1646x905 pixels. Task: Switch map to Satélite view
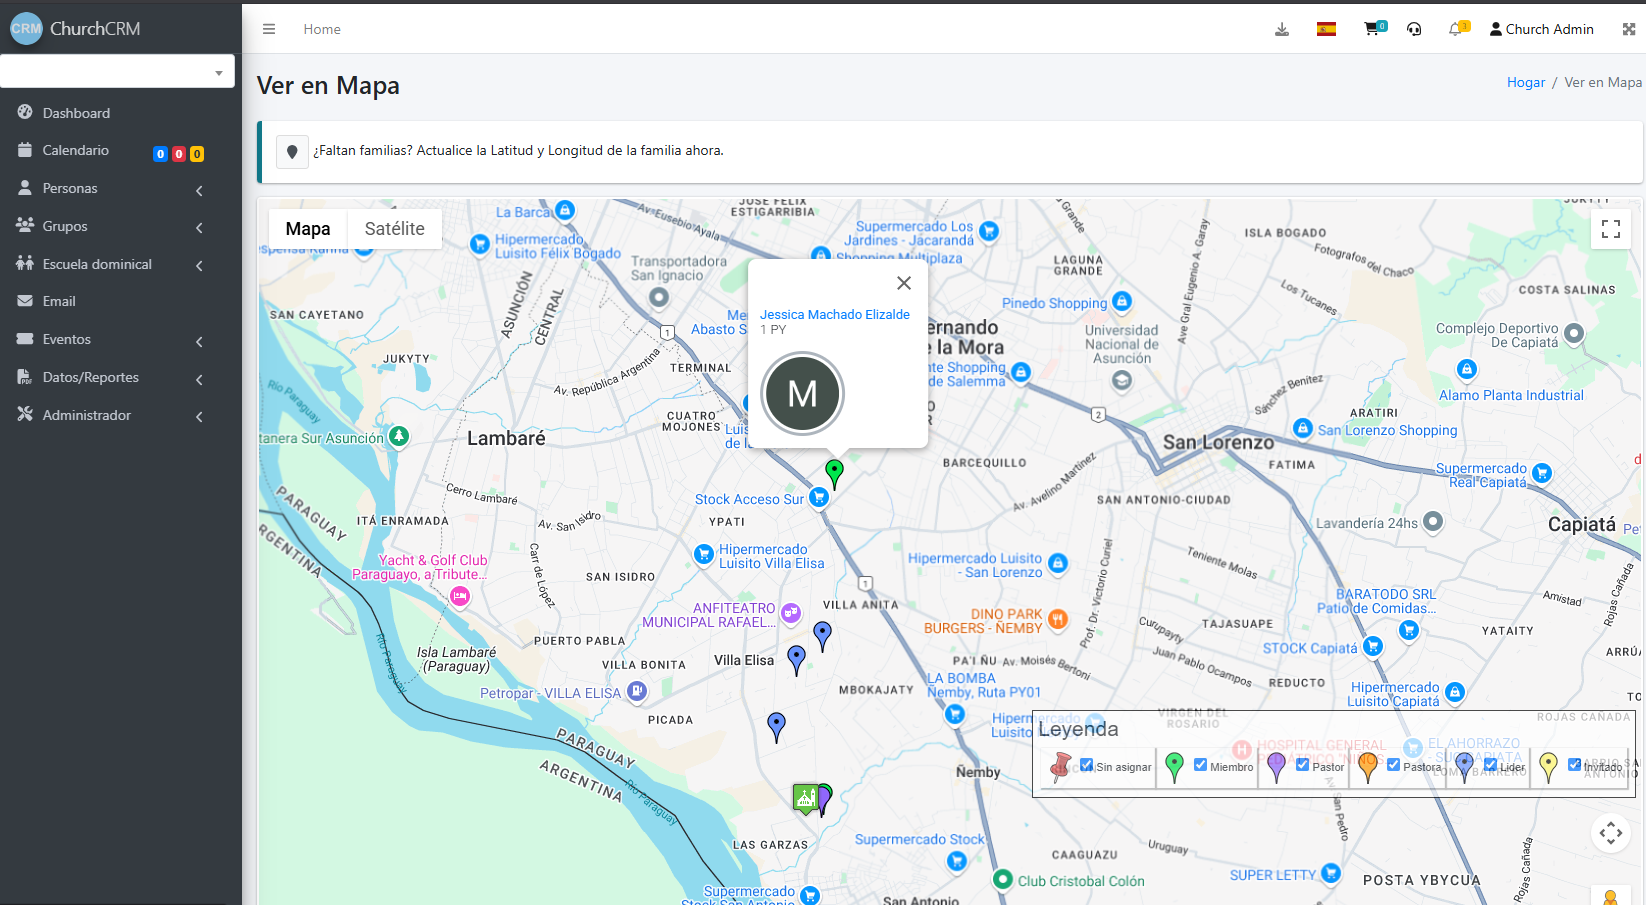(395, 229)
